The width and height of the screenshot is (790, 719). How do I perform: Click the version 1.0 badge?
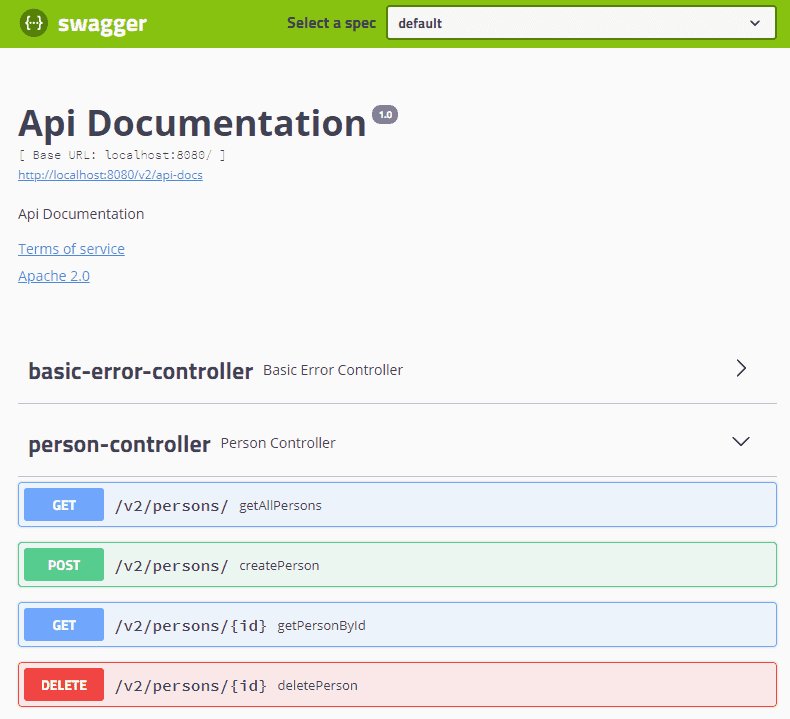[x=385, y=115]
